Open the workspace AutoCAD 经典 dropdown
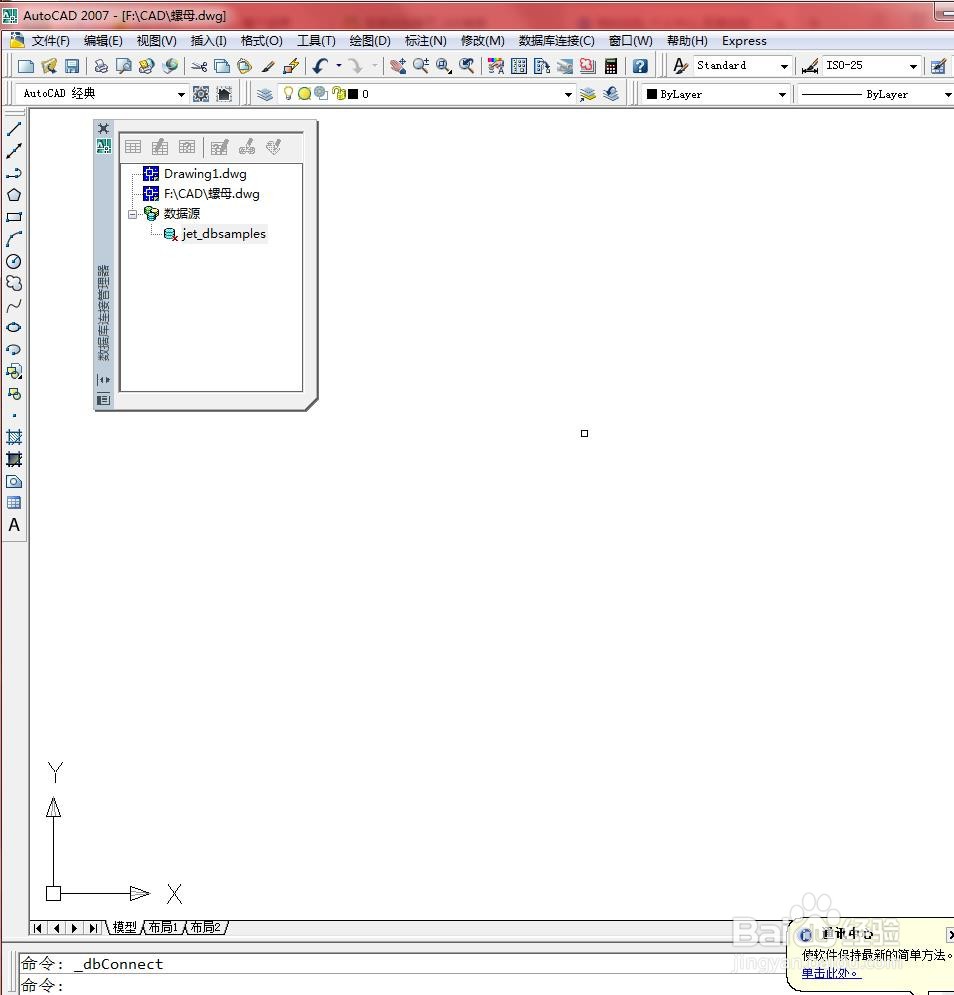This screenshot has height=995, width=954. click(181, 95)
